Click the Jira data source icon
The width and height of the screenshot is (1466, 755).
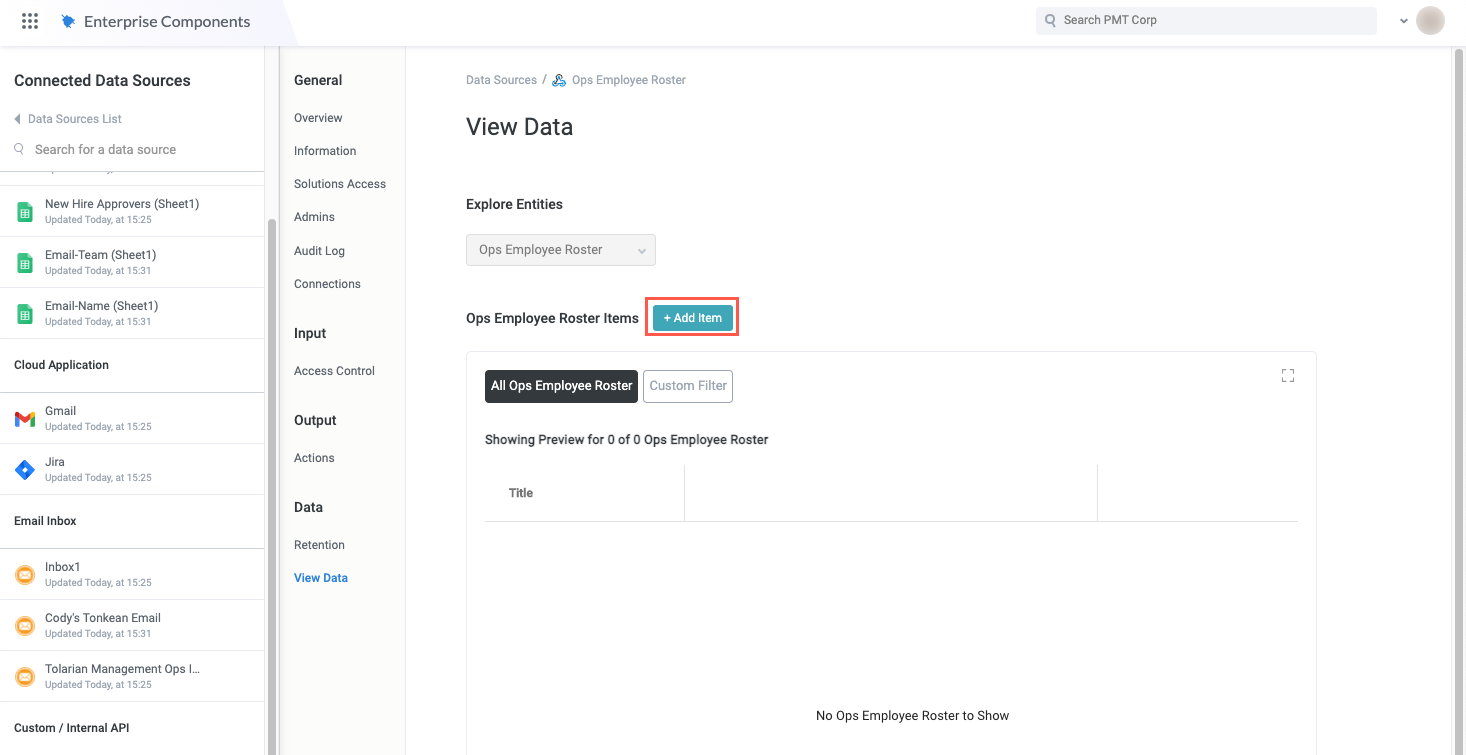(x=25, y=469)
